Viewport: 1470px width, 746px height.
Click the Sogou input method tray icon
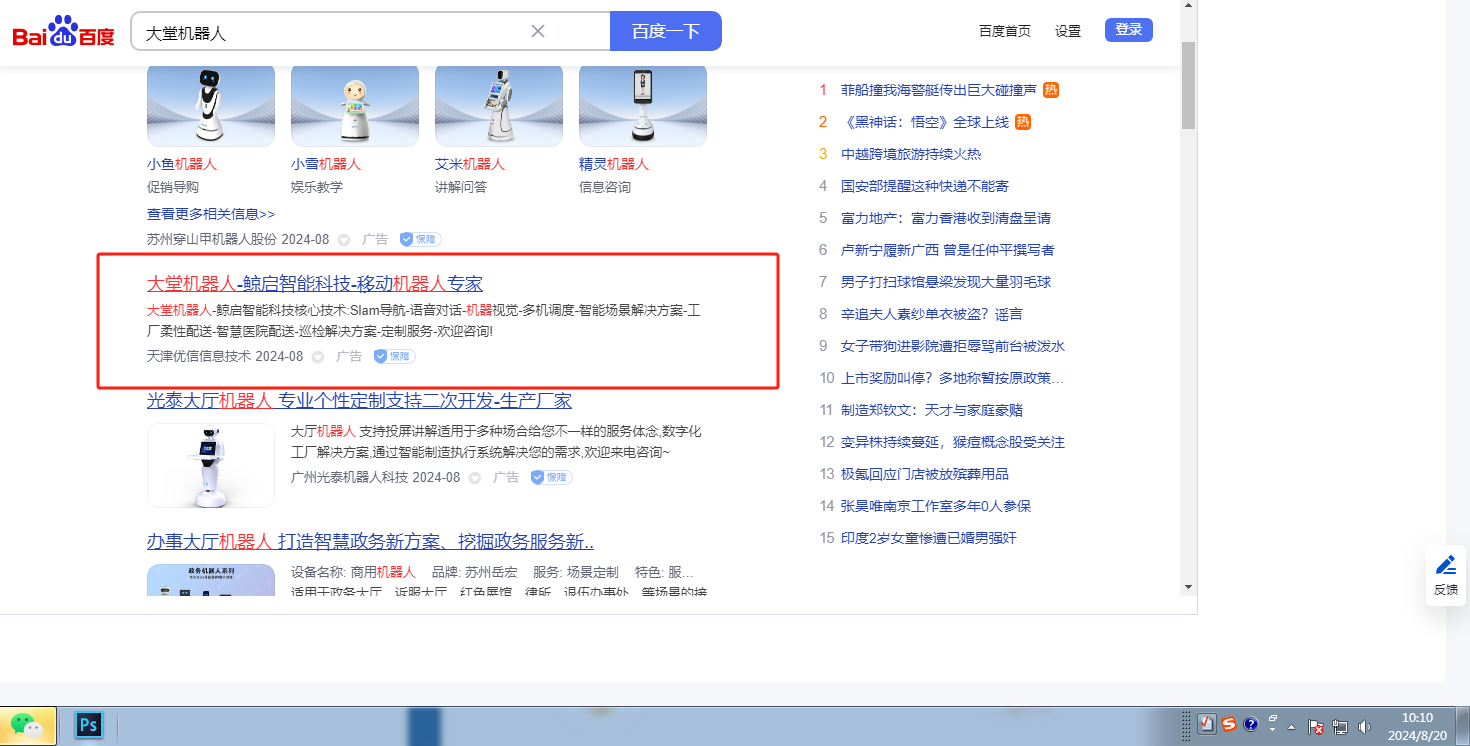pos(1229,724)
